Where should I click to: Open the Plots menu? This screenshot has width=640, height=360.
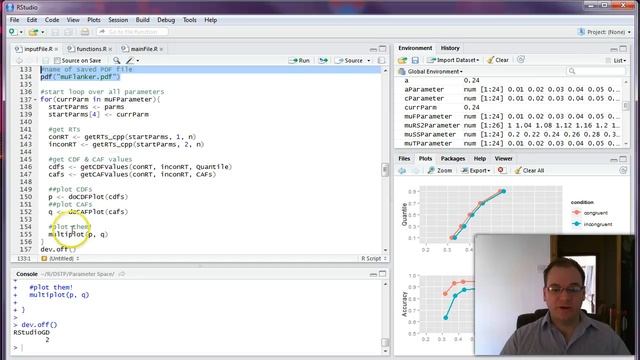click(93, 20)
